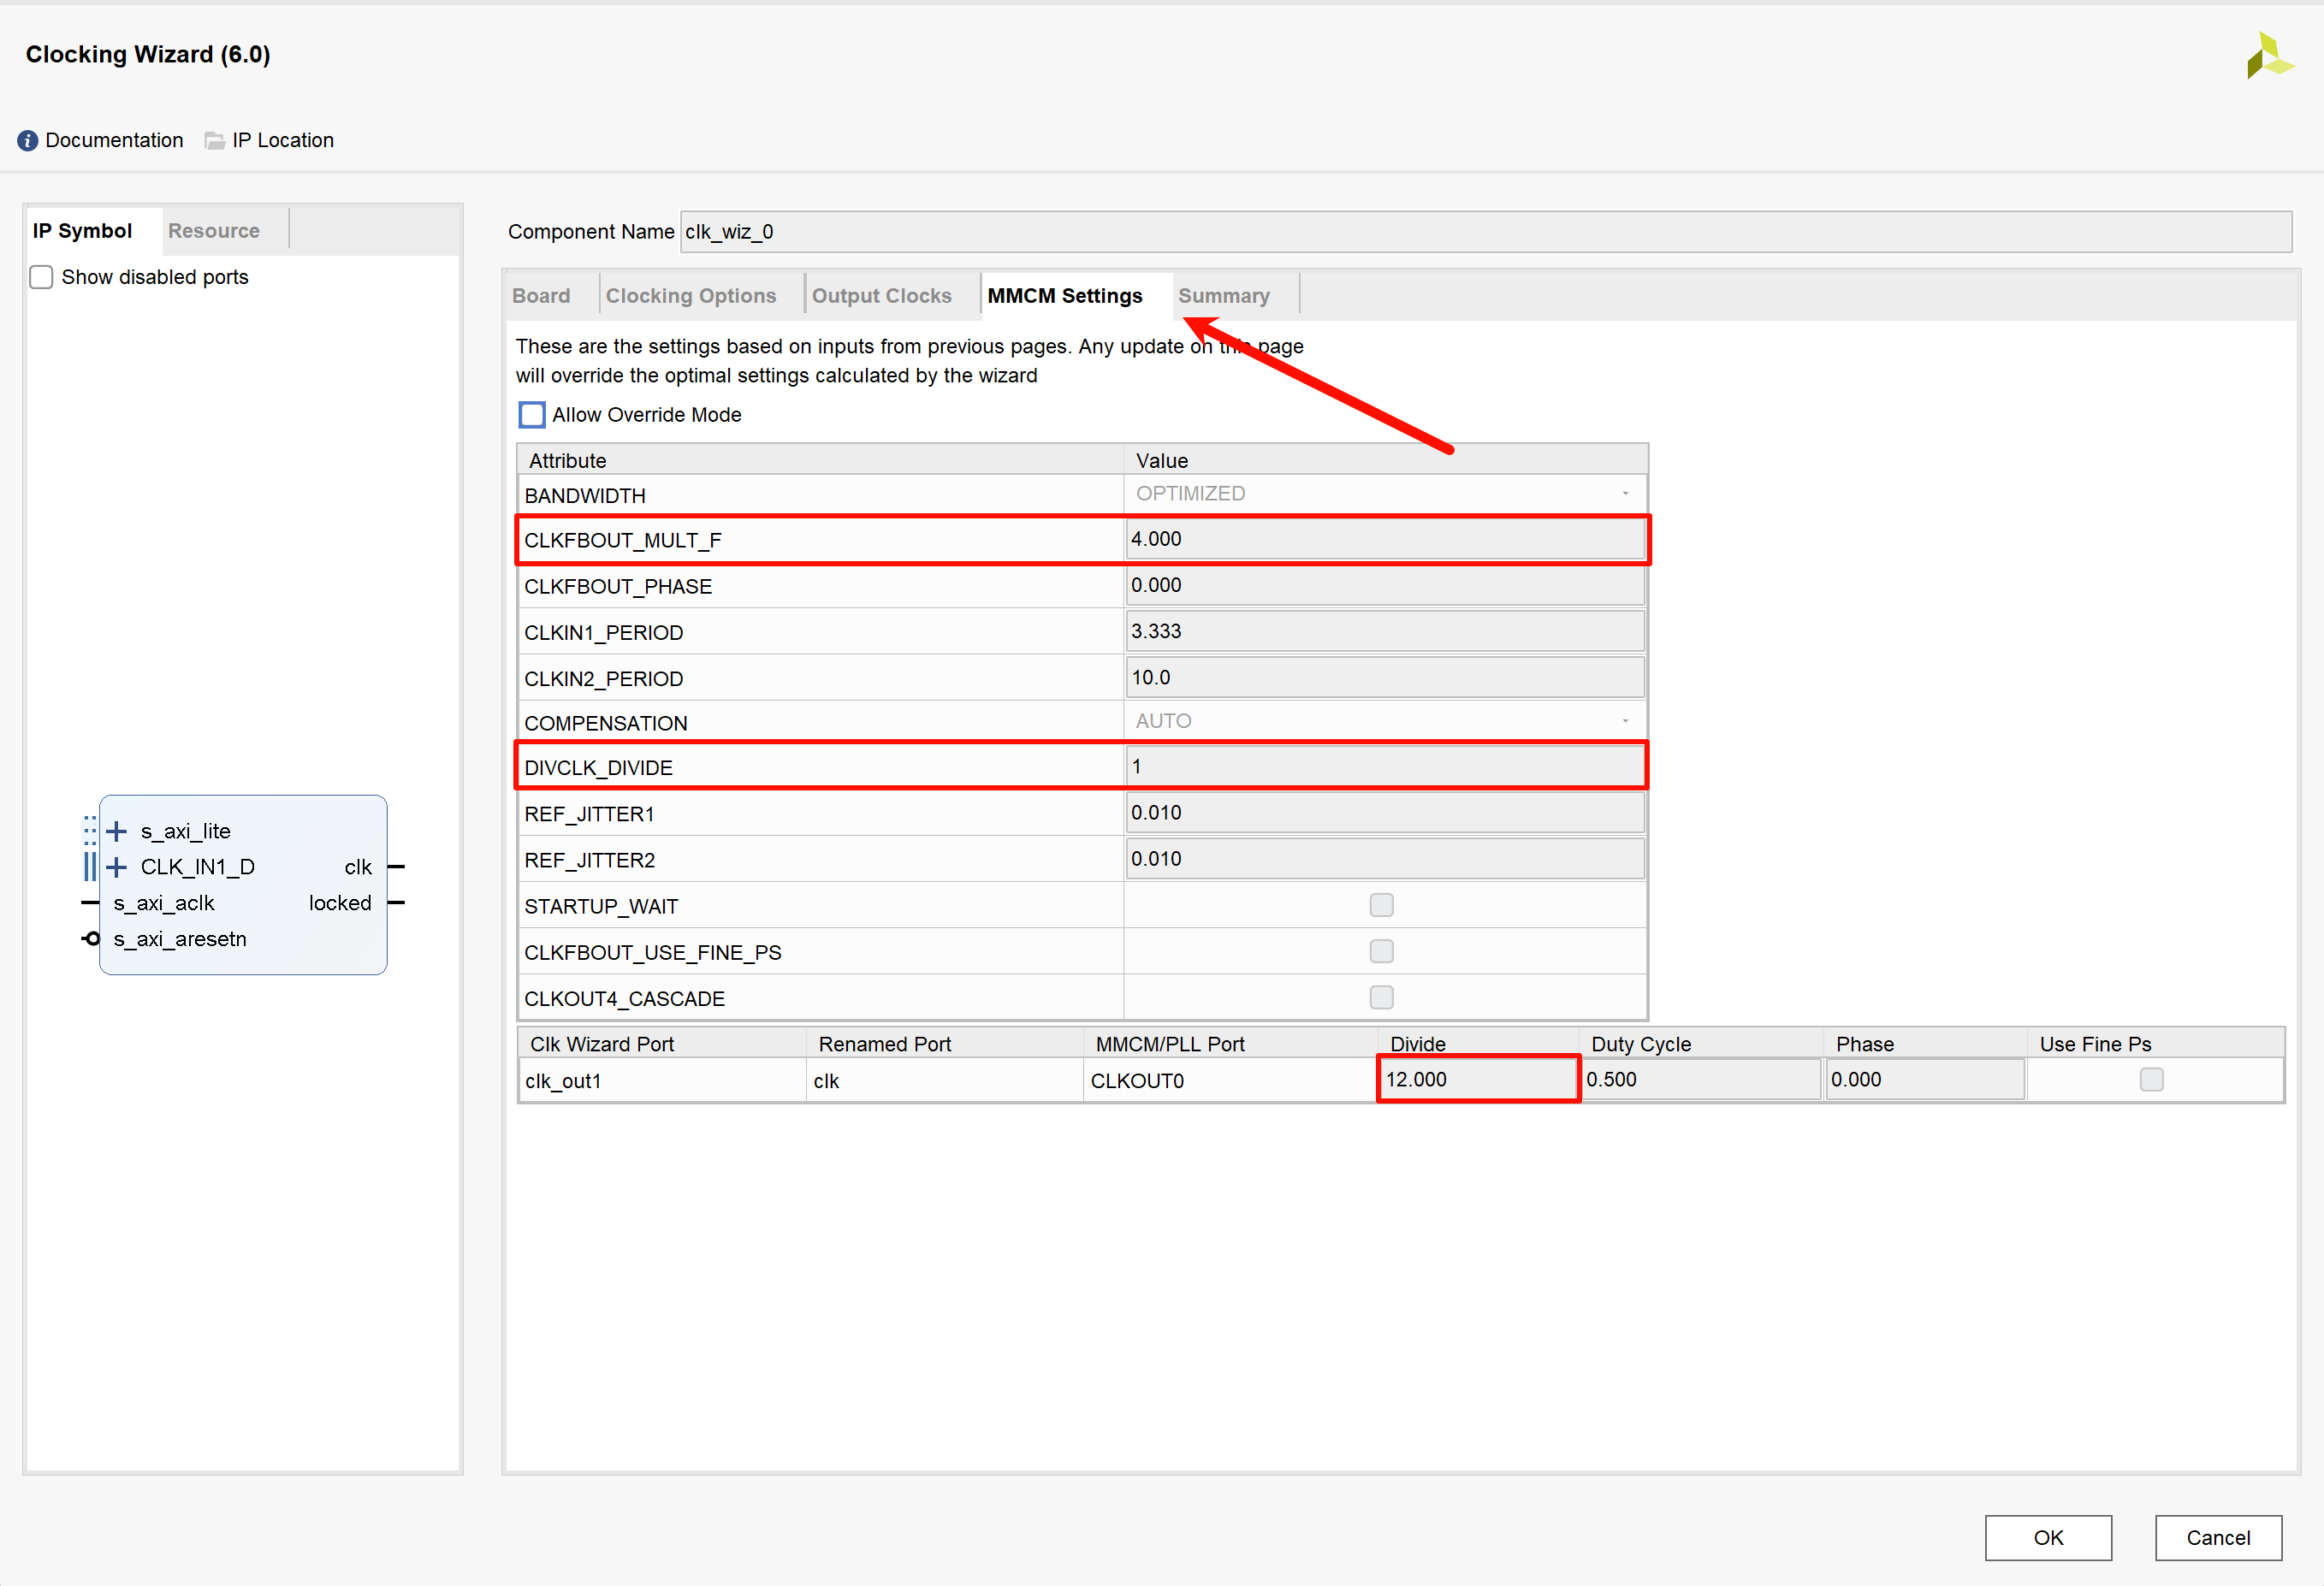This screenshot has width=2324, height=1586.
Task: Click the COMPENSATION attribute row label
Action: click(606, 723)
